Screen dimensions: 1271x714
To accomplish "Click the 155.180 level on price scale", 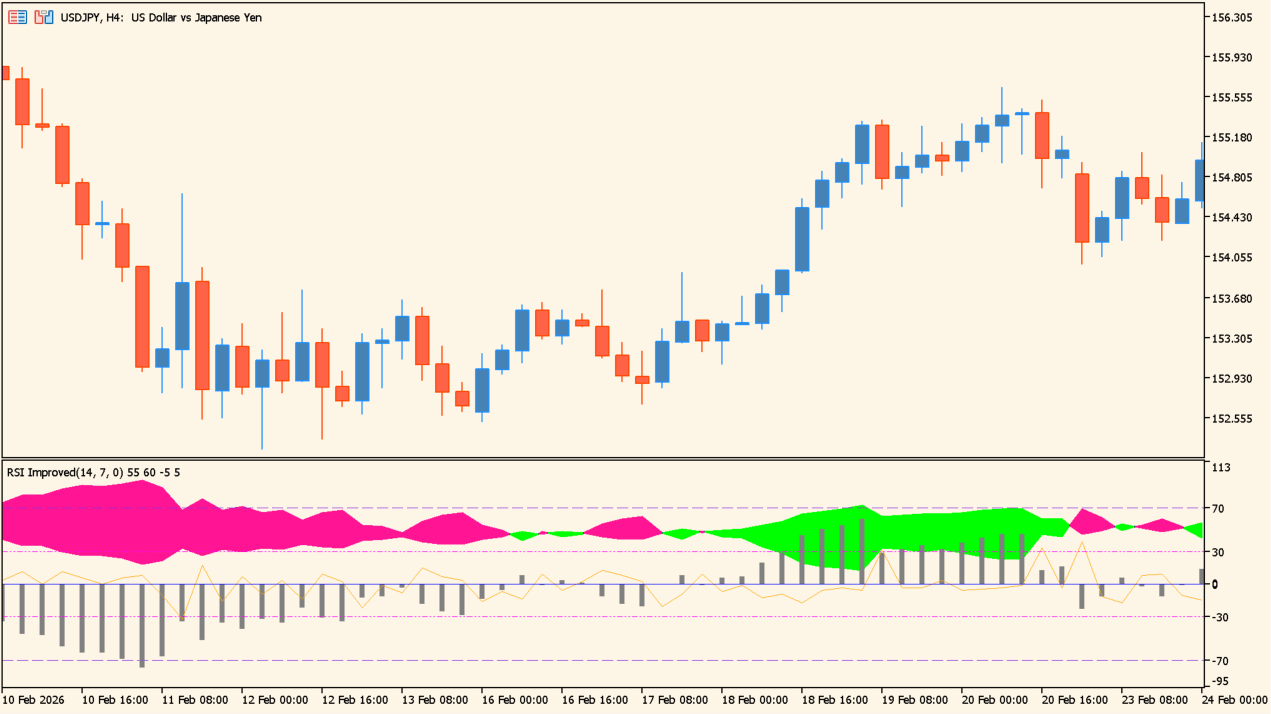I will [1232, 138].
